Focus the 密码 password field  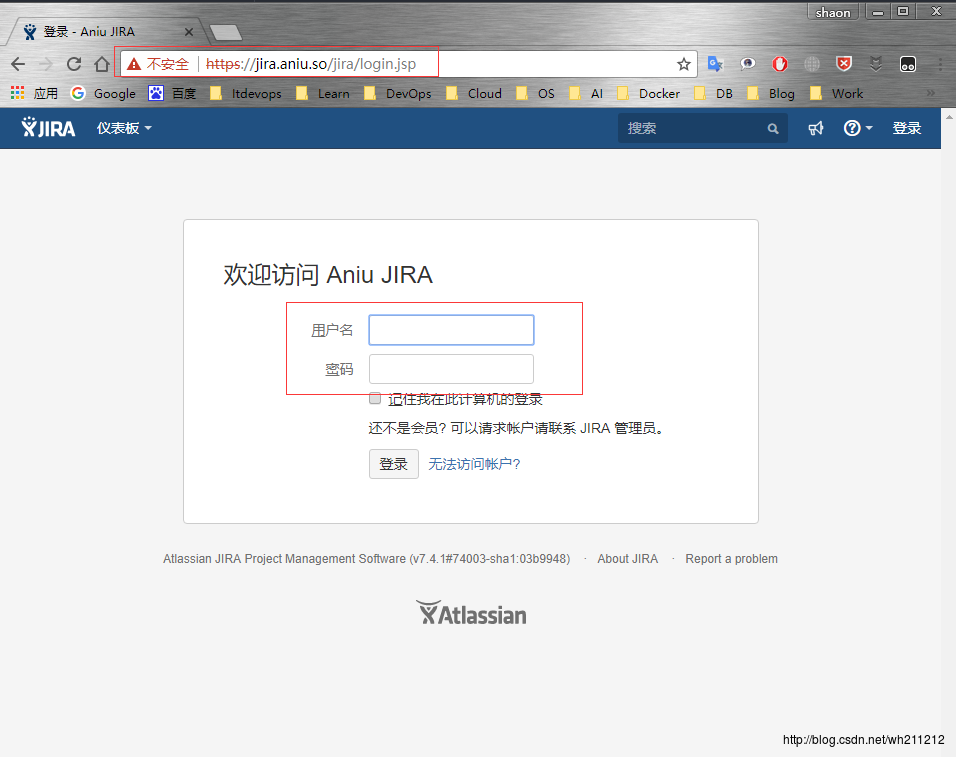pos(451,369)
